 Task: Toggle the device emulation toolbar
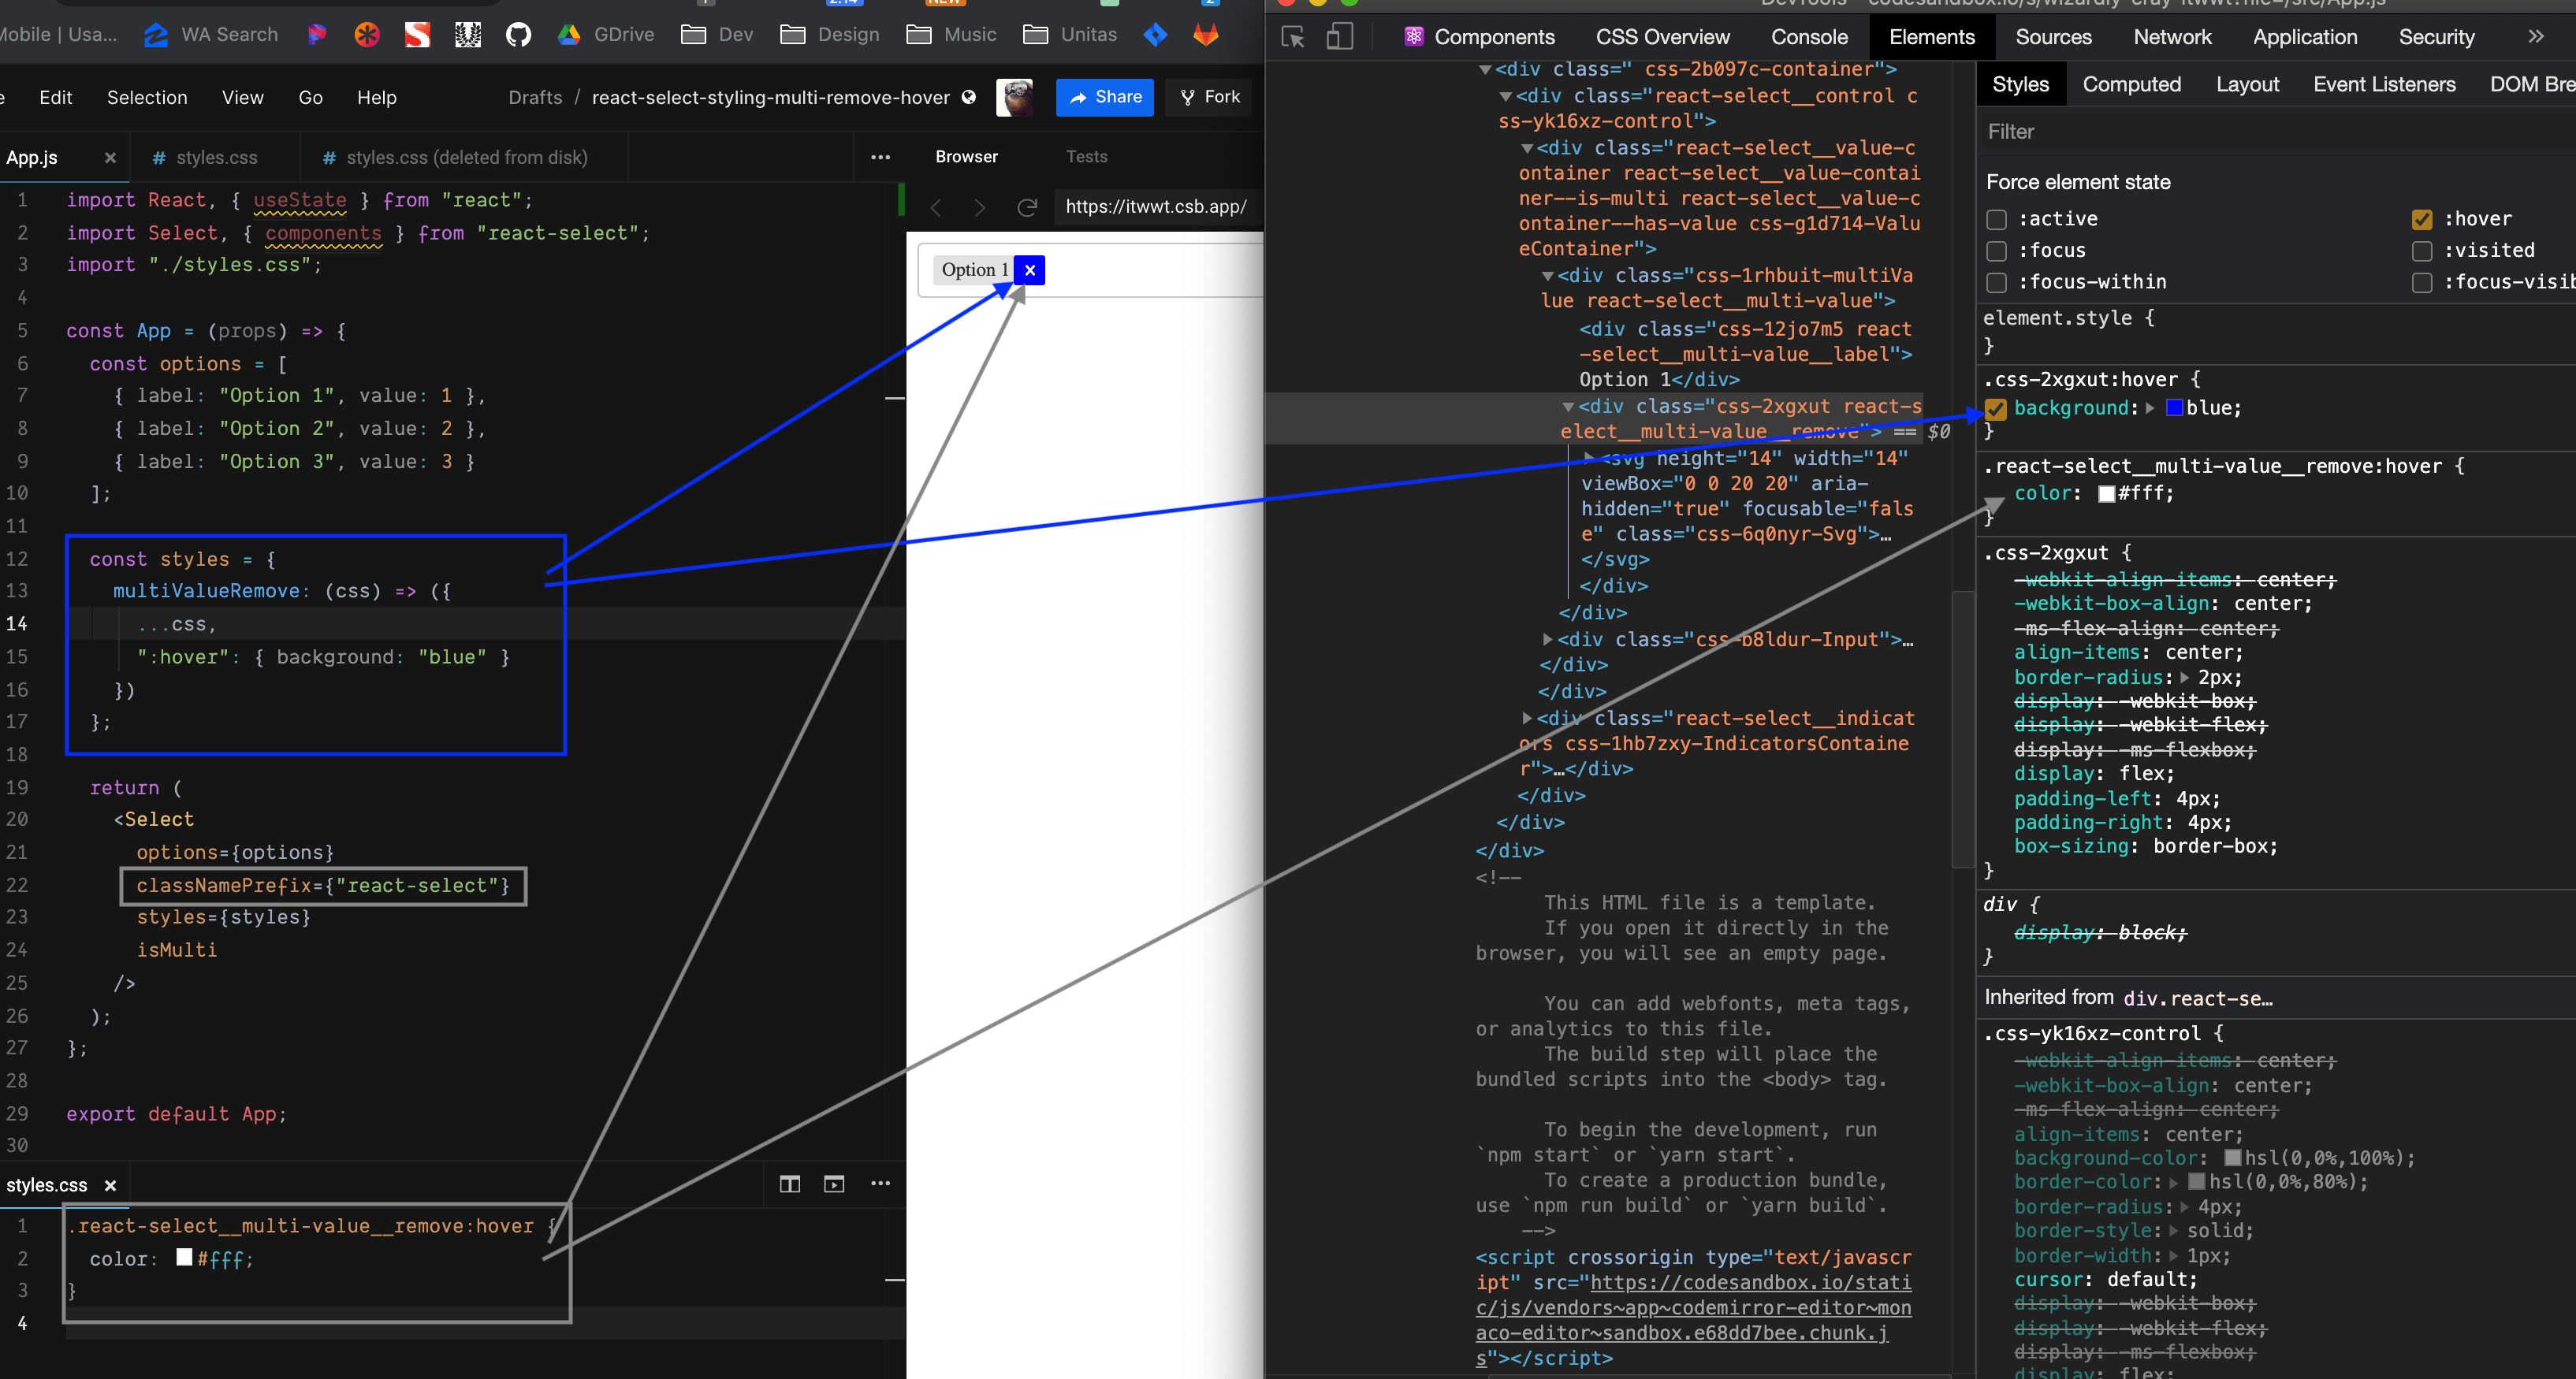point(1340,36)
